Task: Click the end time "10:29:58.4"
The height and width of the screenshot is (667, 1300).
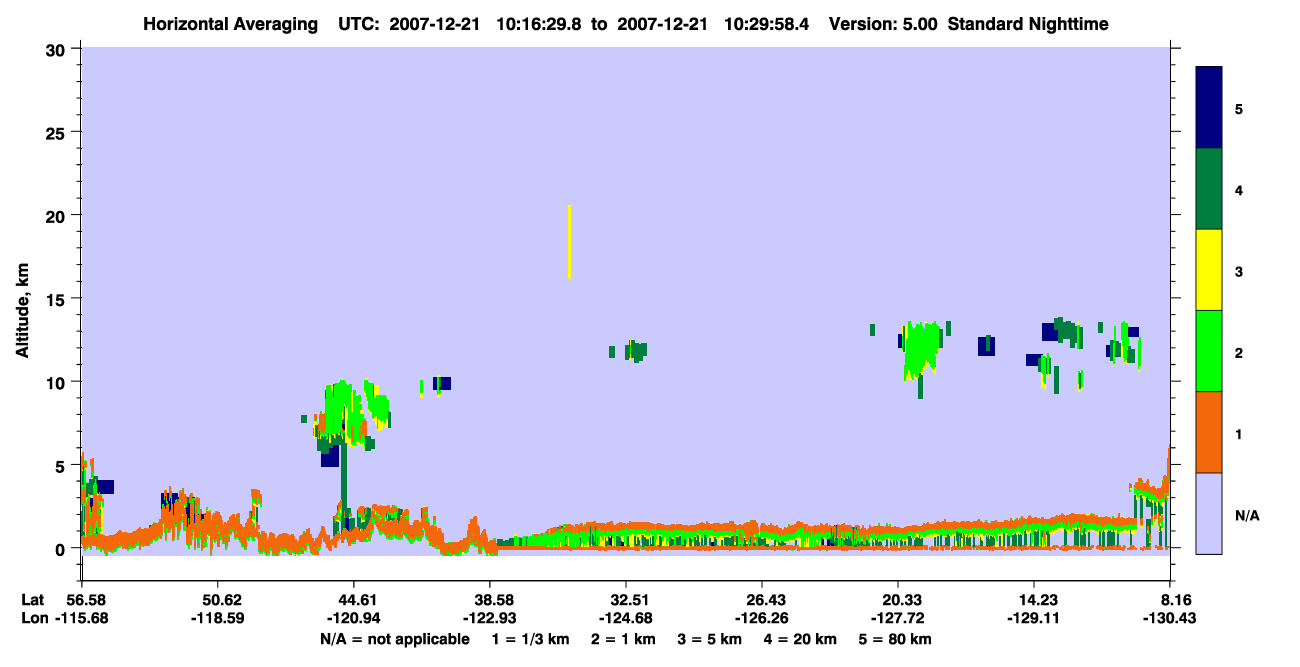Action: tap(769, 24)
